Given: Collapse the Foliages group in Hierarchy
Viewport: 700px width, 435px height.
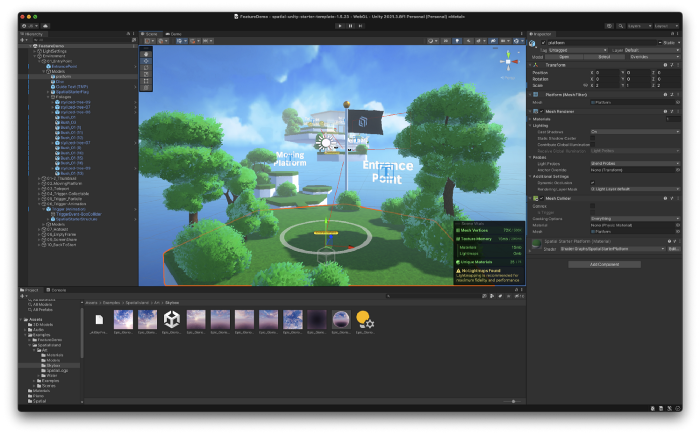Looking at the screenshot, I should click(x=48, y=97).
